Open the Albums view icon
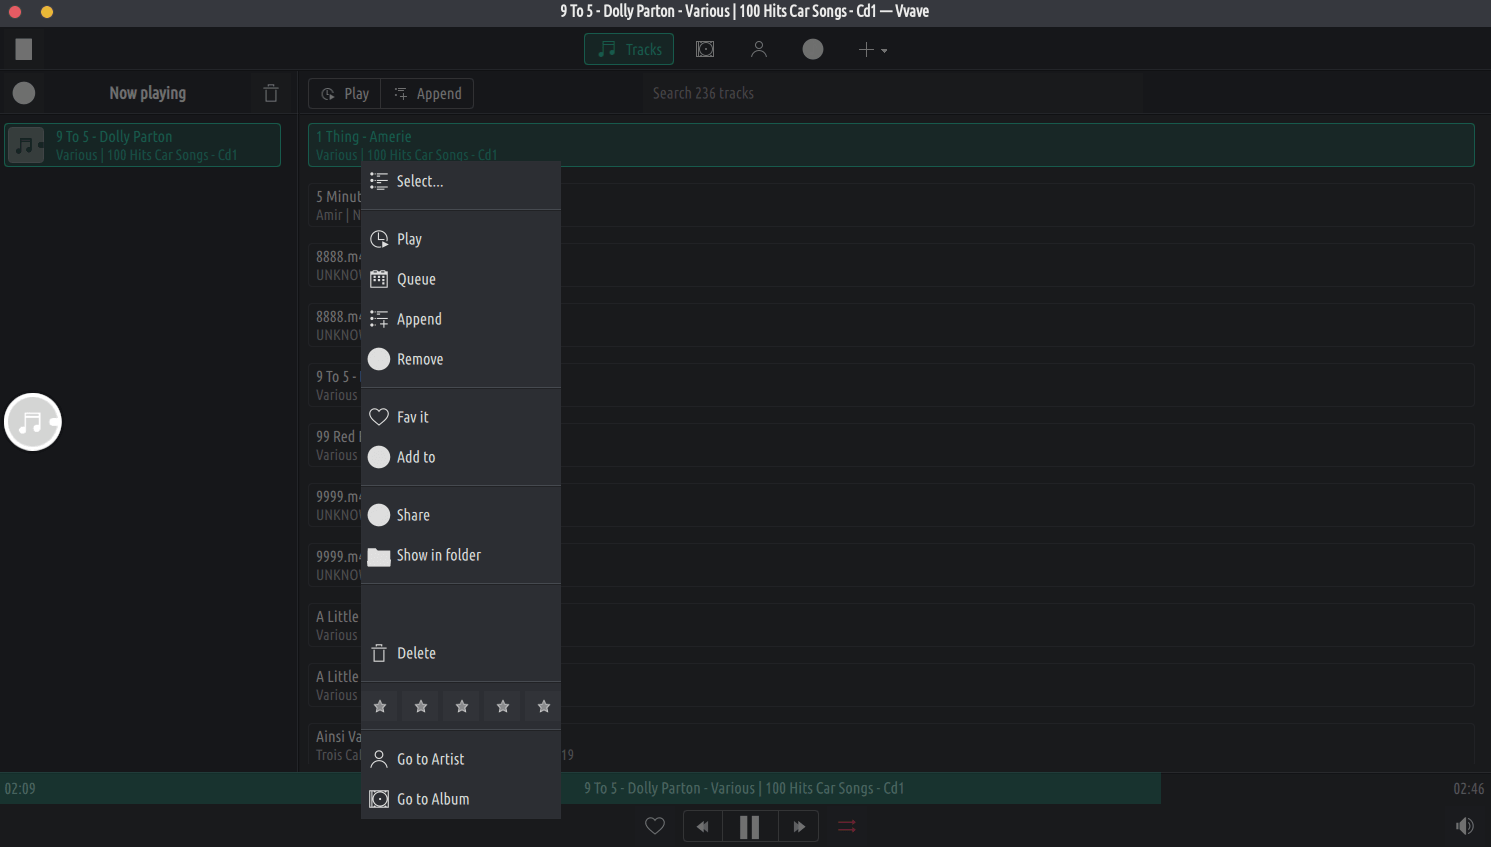The width and height of the screenshot is (1491, 847). [705, 49]
